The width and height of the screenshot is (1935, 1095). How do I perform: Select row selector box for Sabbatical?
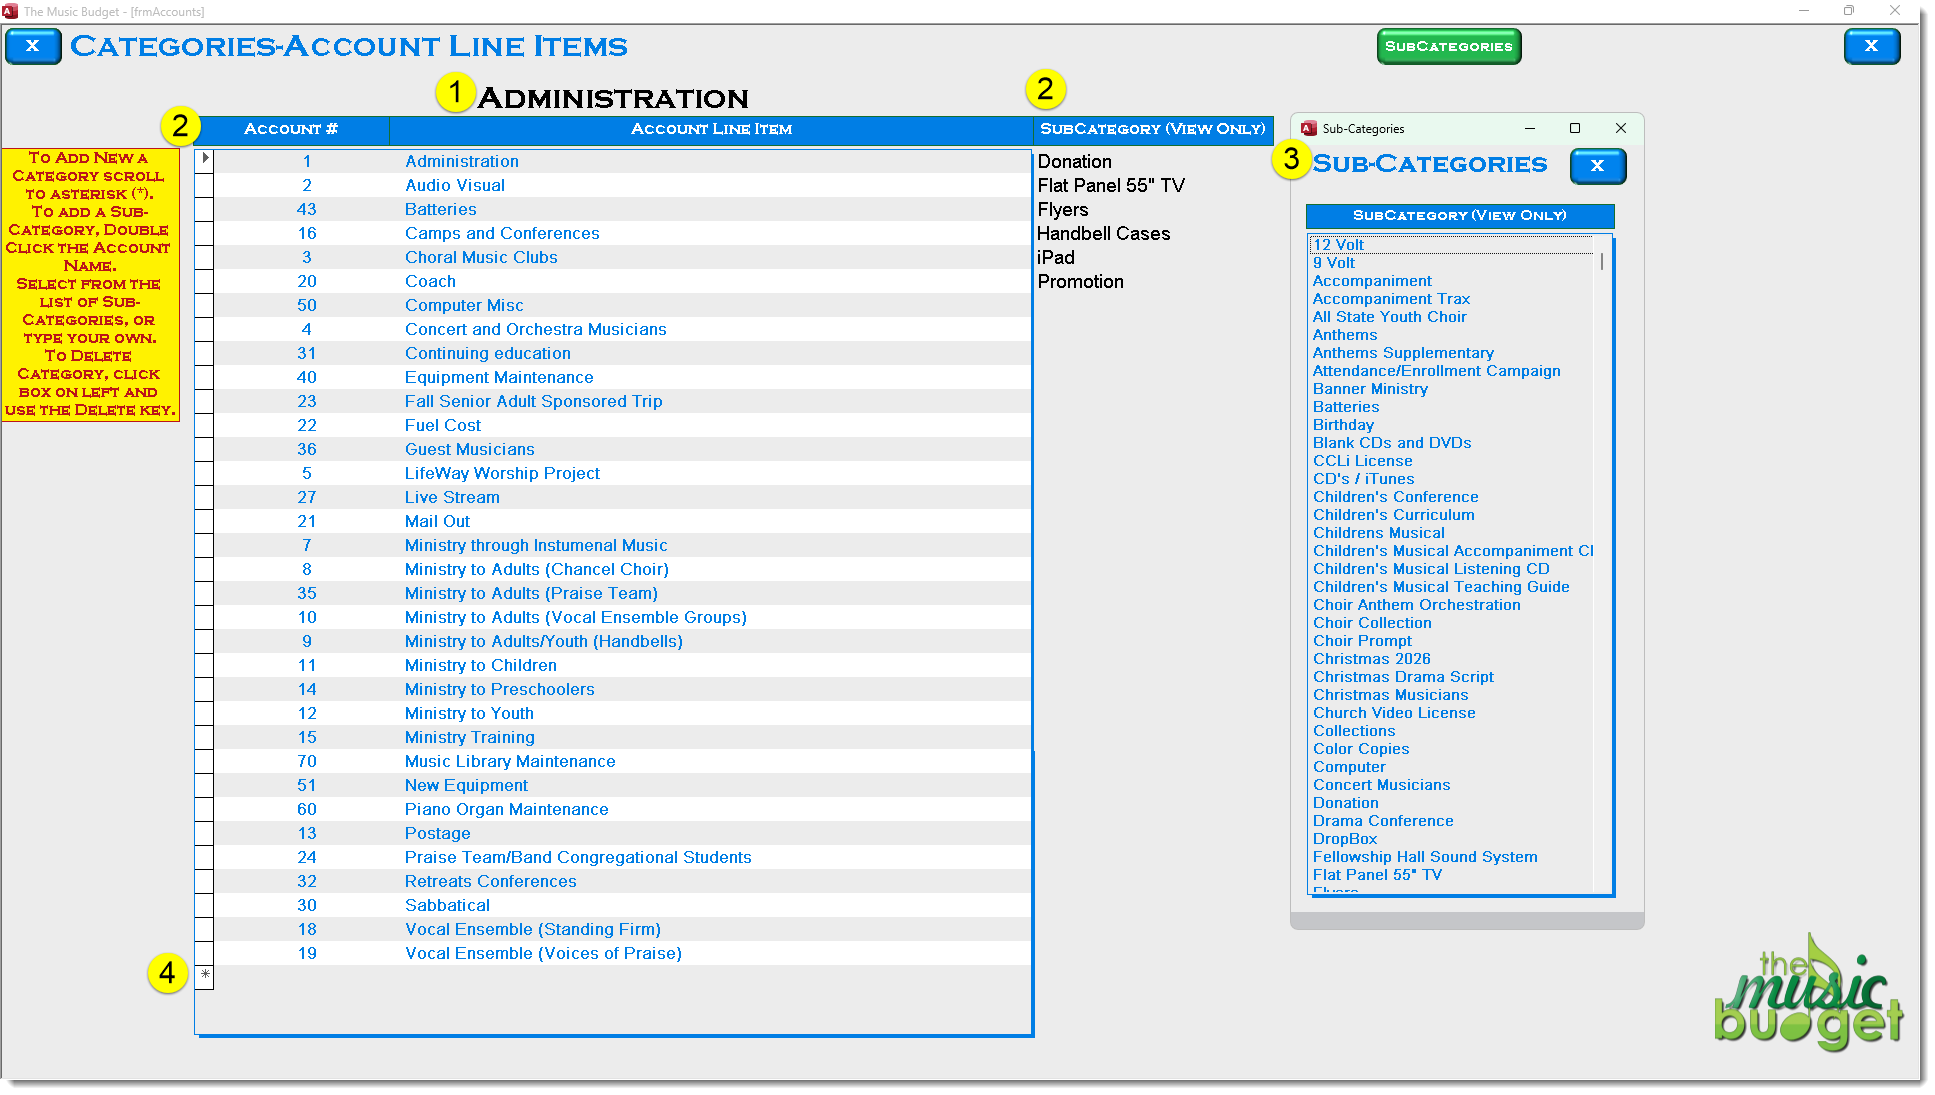(x=204, y=905)
